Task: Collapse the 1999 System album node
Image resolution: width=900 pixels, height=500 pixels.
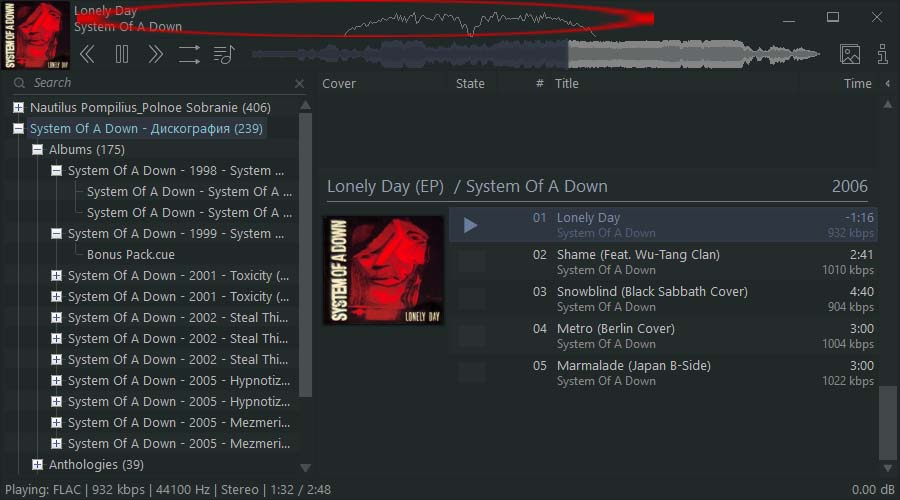Action: pyautogui.click(x=56, y=234)
